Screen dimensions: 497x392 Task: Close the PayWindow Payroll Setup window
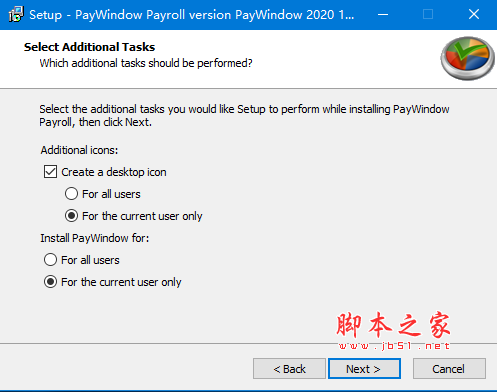[x=474, y=14]
